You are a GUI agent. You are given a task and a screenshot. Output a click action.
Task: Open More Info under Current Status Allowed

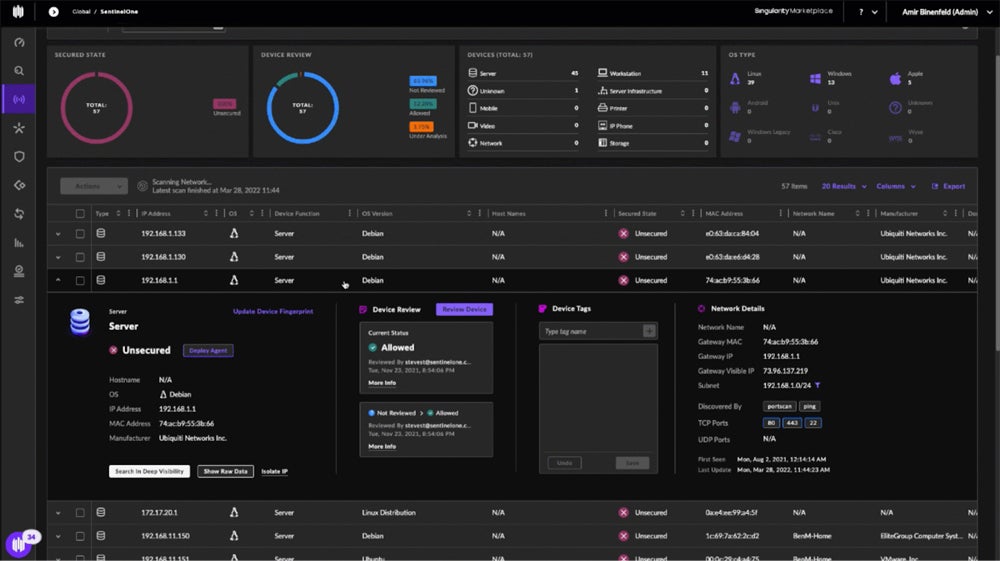pos(382,383)
